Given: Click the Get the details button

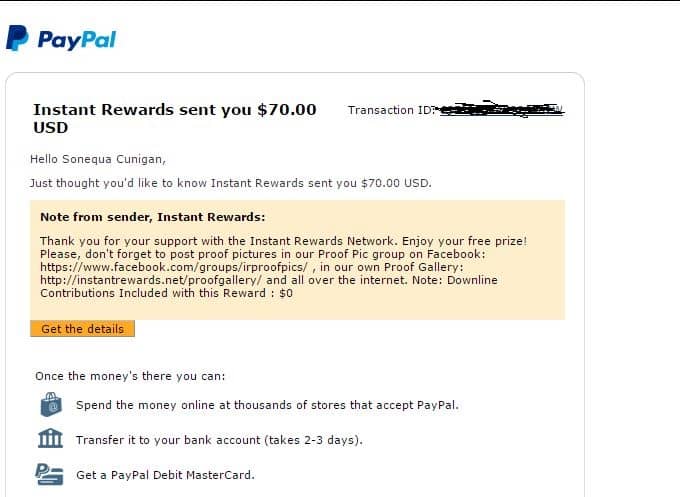Looking at the screenshot, I should 82,329.
